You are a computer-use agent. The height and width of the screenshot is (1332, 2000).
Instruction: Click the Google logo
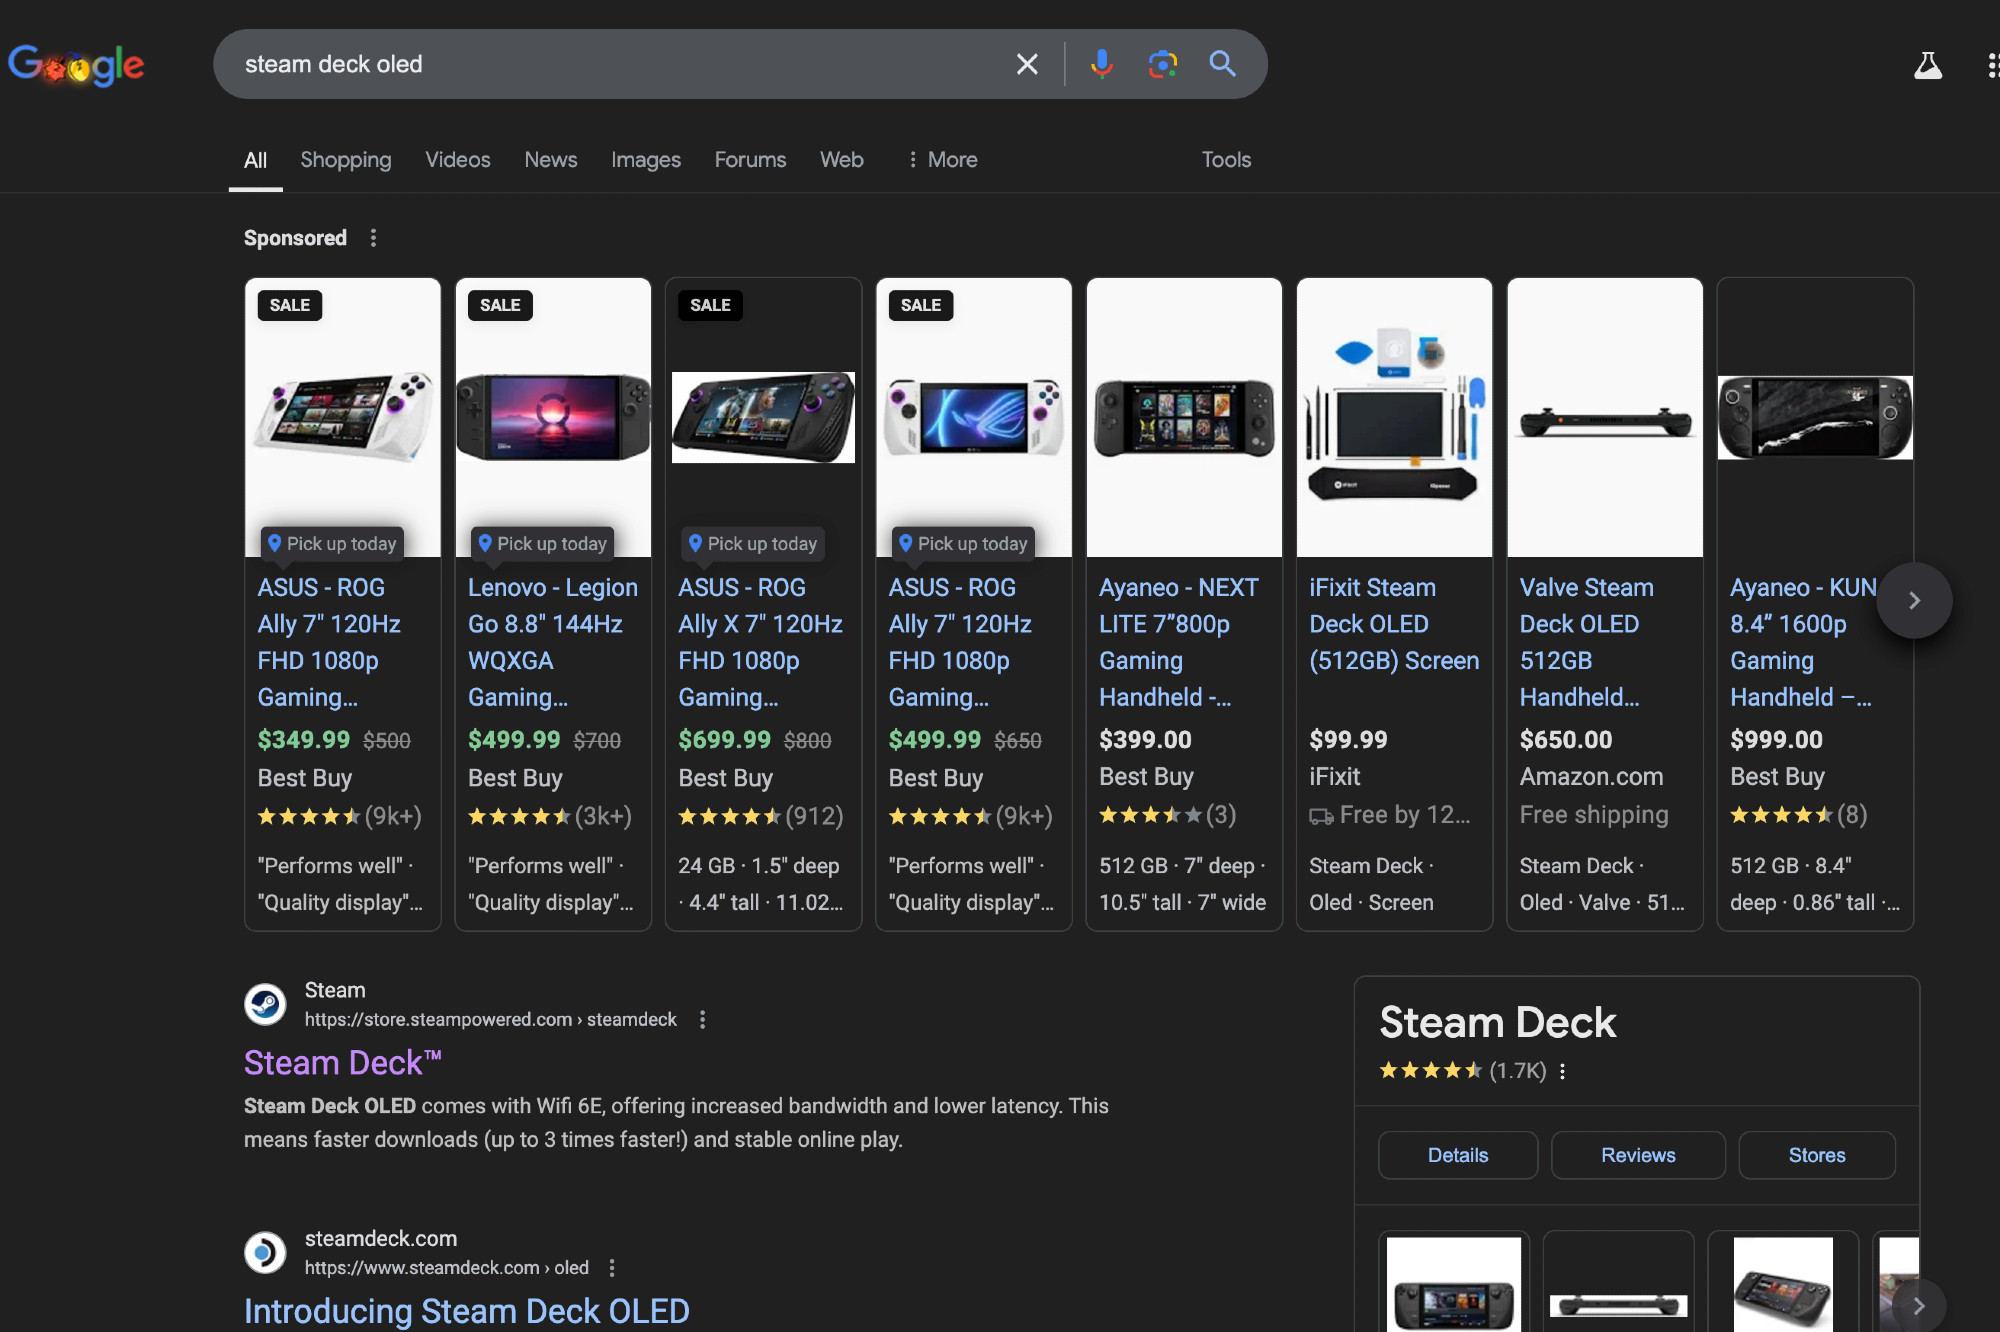[x=76, y=65]
